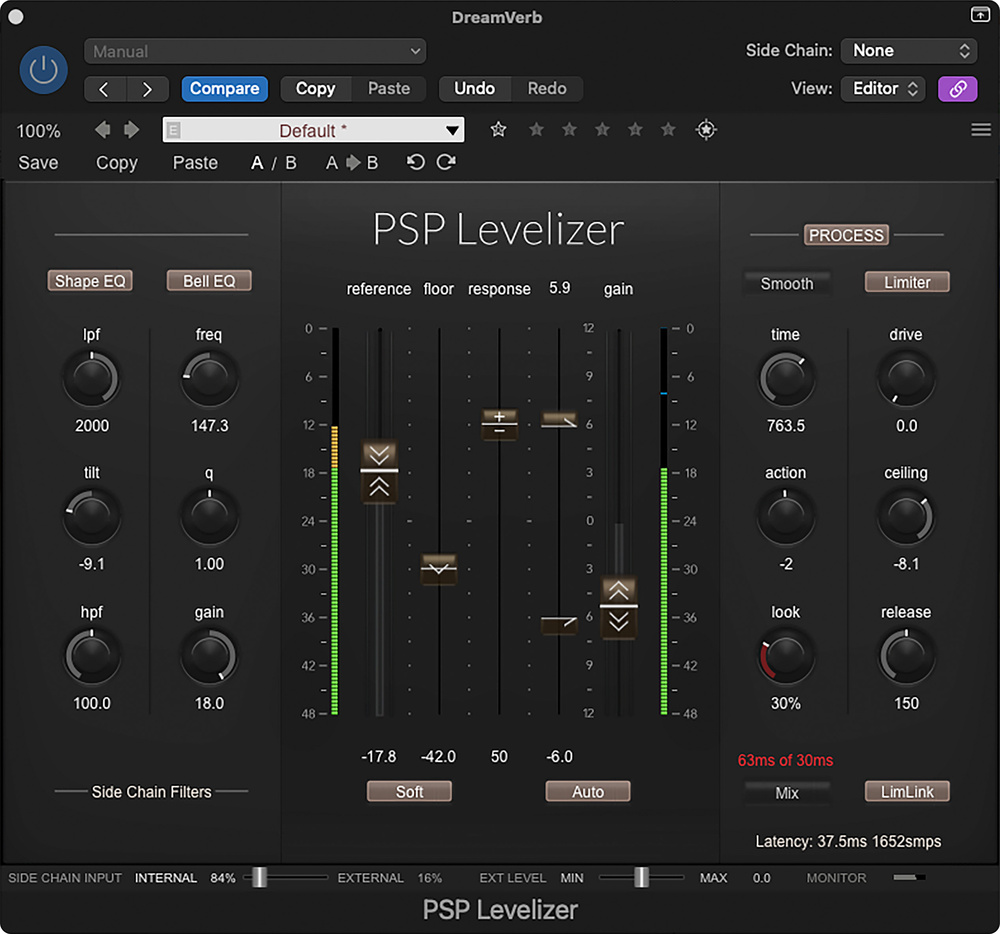This screenshot has width=1000, height=934.
Task: Open the Default preset dropdown arrow
Action: (x=452, y=131)
